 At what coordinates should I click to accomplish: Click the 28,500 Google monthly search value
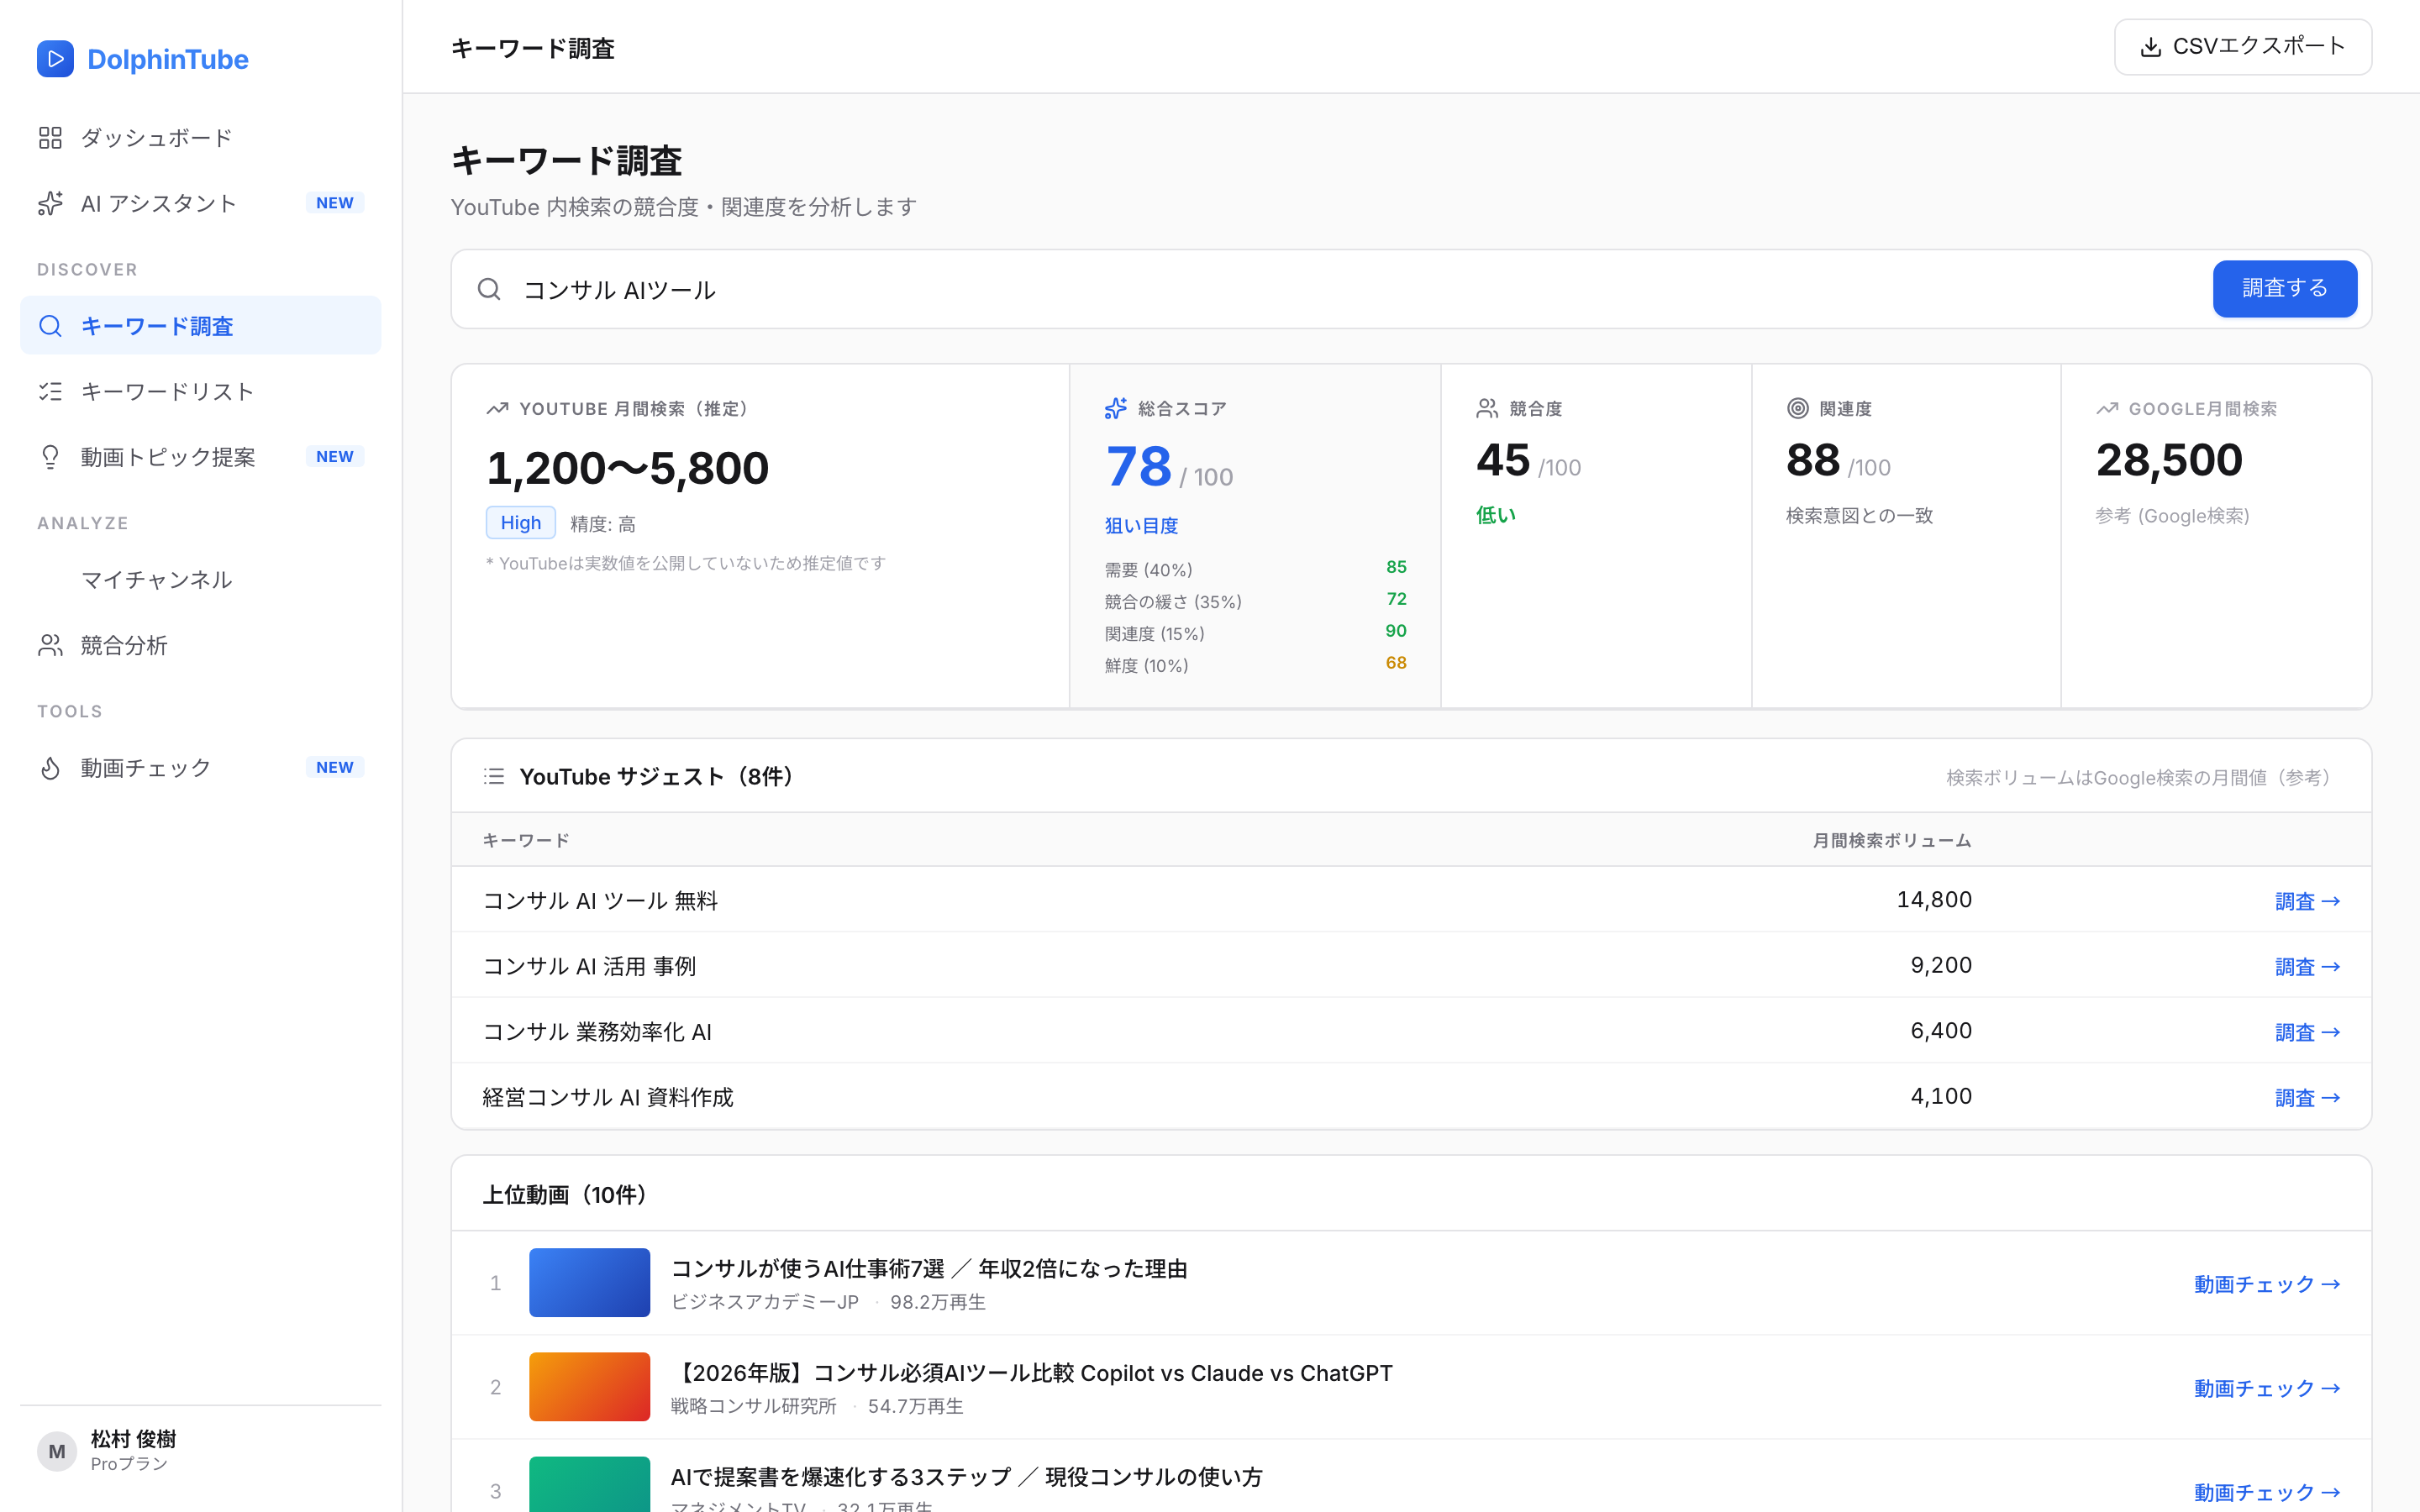click(2169, 460)
